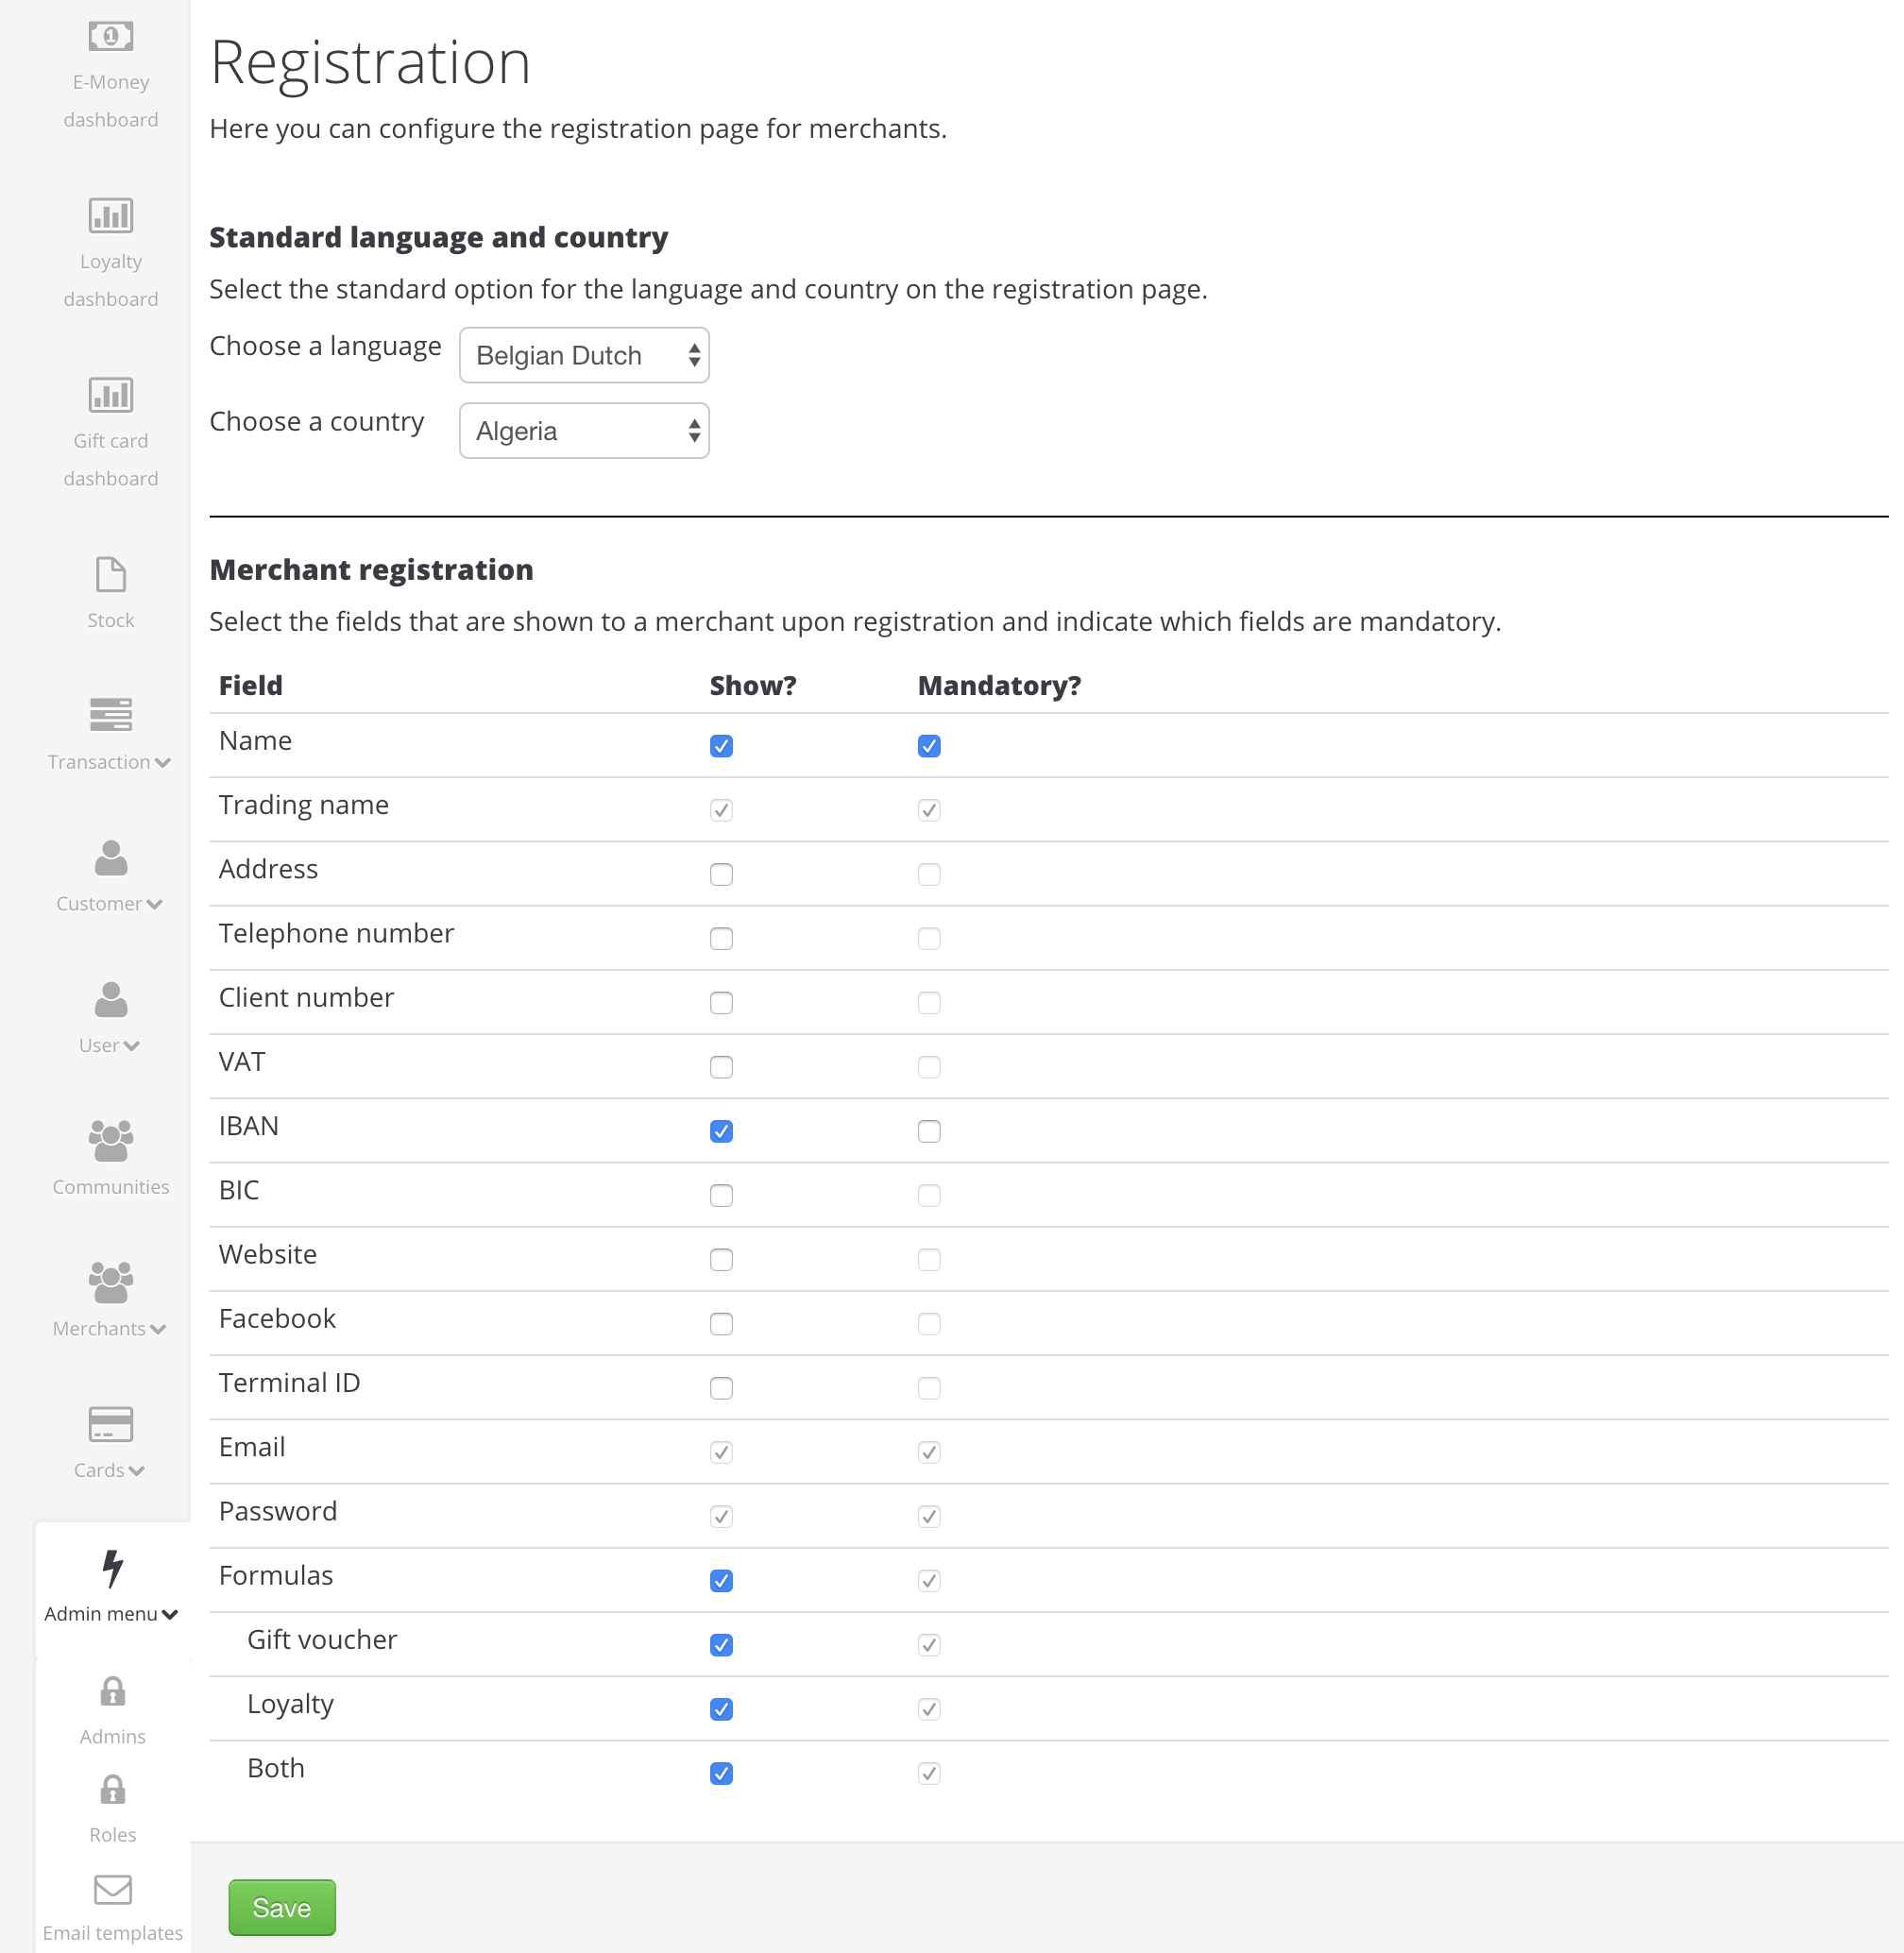
Task: Open the E-Money dashboard icon
Action: (110, 37)
